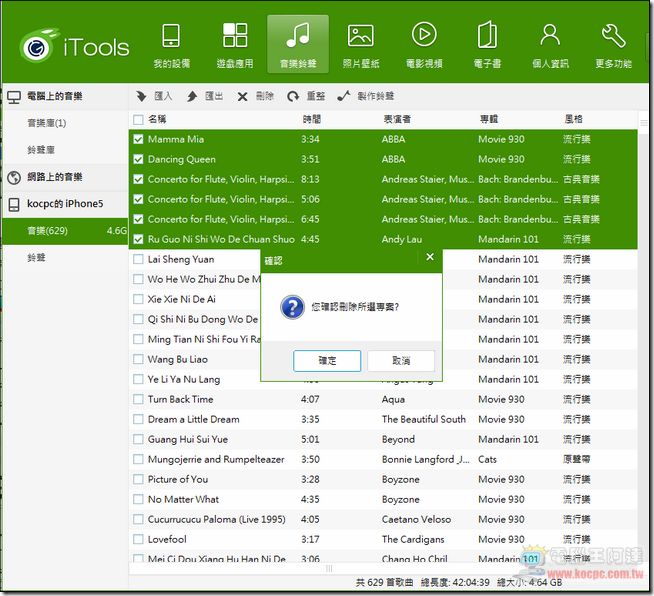Click the globe icon for online music
This screenshot has width=654, height=596.
[14, 178]
